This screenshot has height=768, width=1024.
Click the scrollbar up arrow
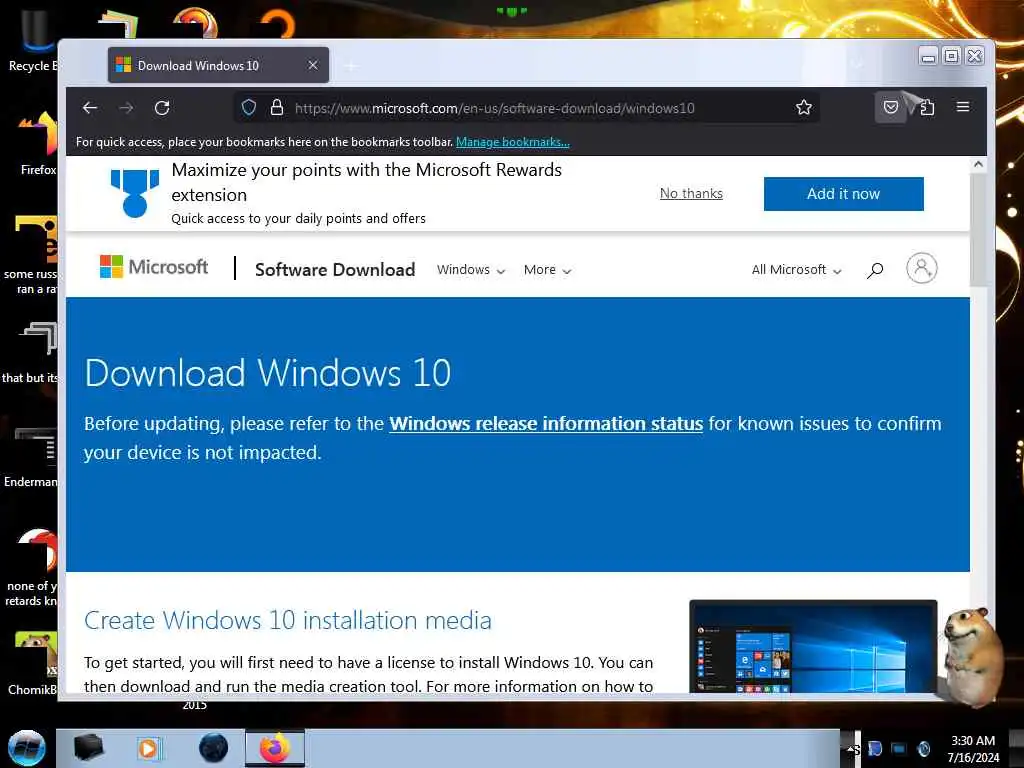point(978,165)
